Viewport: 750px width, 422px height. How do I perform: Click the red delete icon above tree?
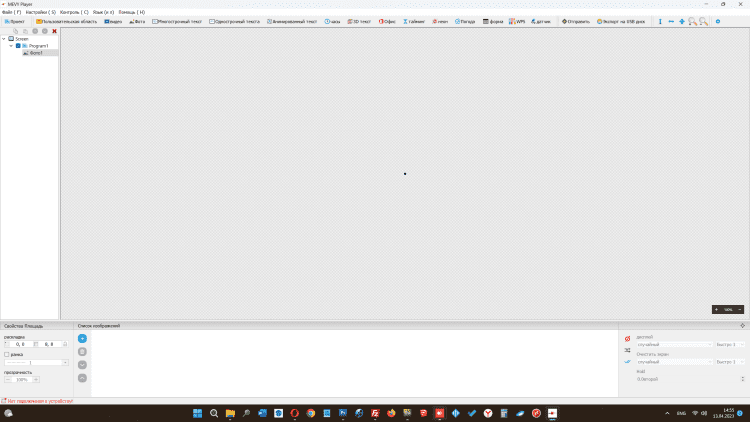point(54,31)
